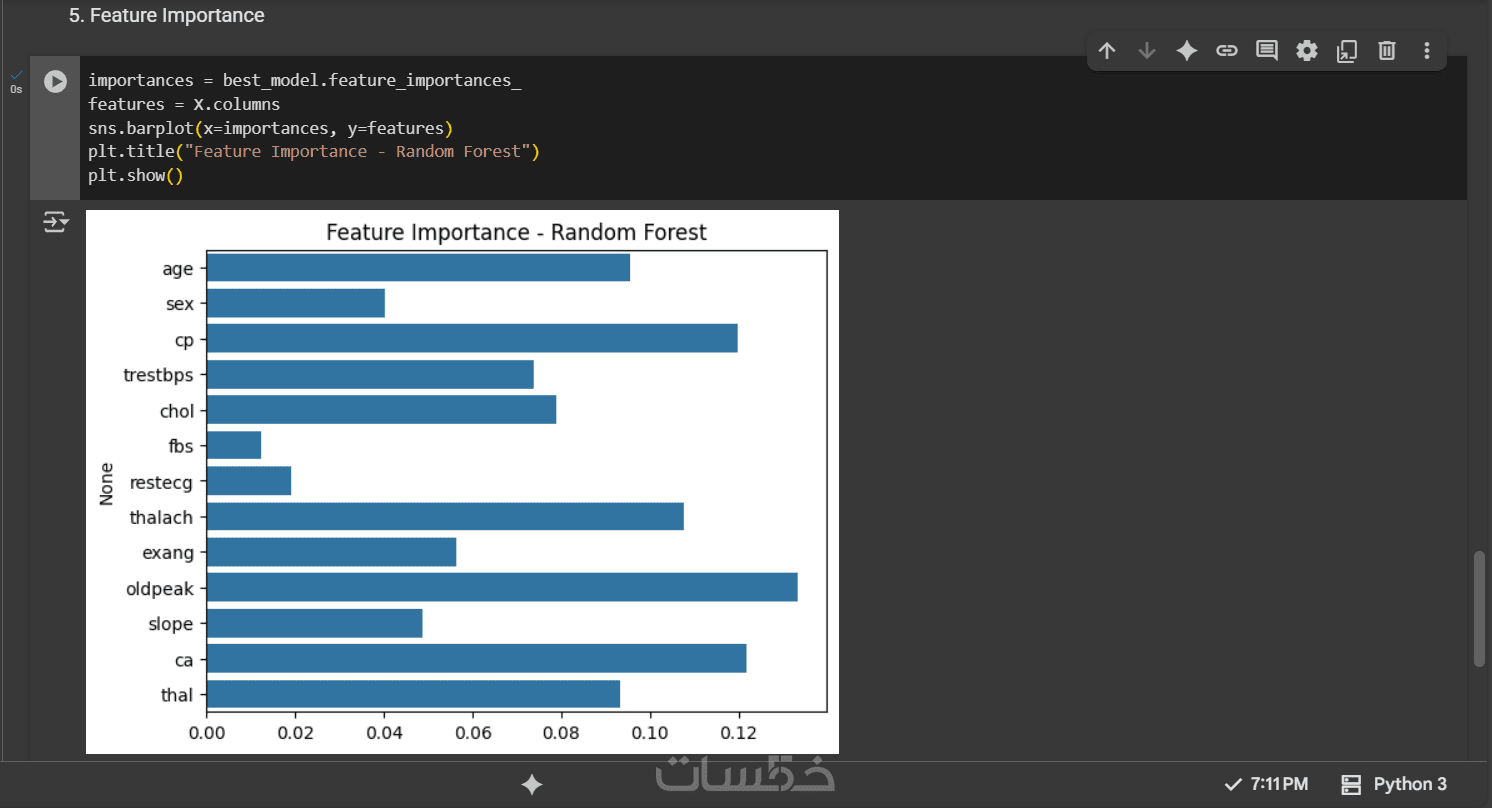This screenshot has height=808, width=1492.
Task: Click the 5. Feature Importance heading
Action: pyautogui.click(x=167, y=16)
